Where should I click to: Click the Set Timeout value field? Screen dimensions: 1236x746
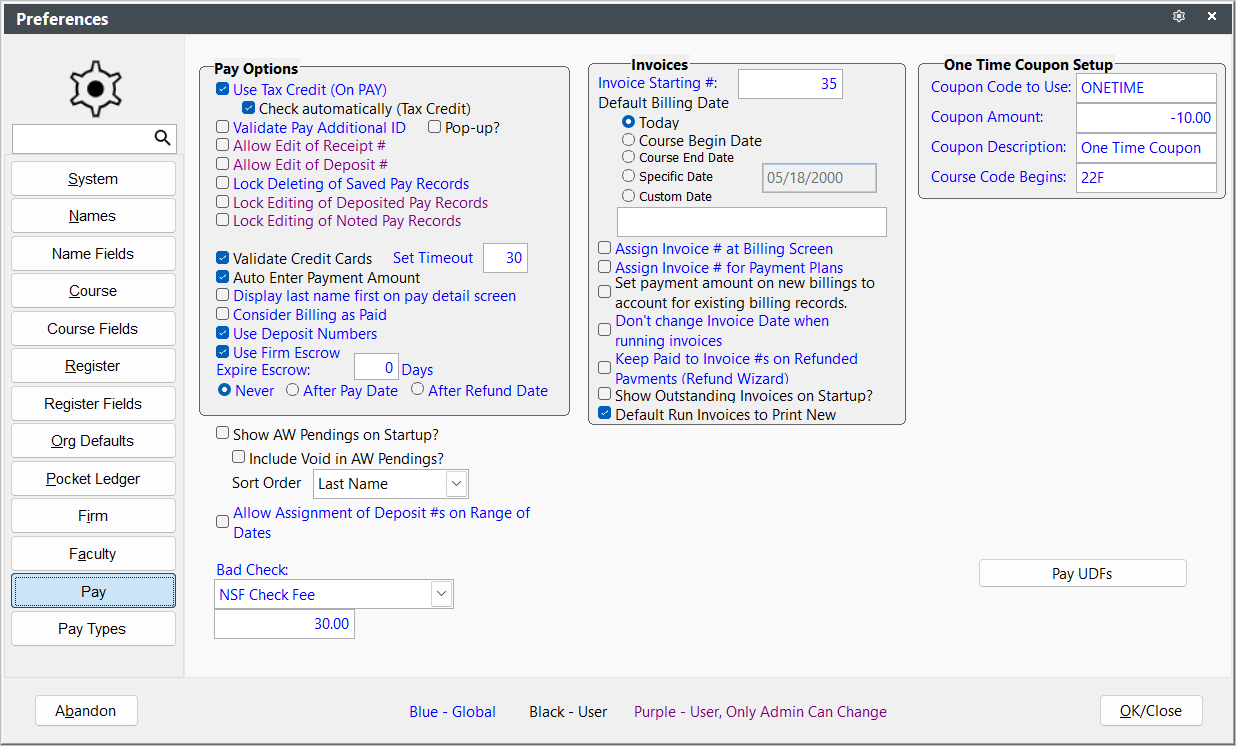click(505, 258)
